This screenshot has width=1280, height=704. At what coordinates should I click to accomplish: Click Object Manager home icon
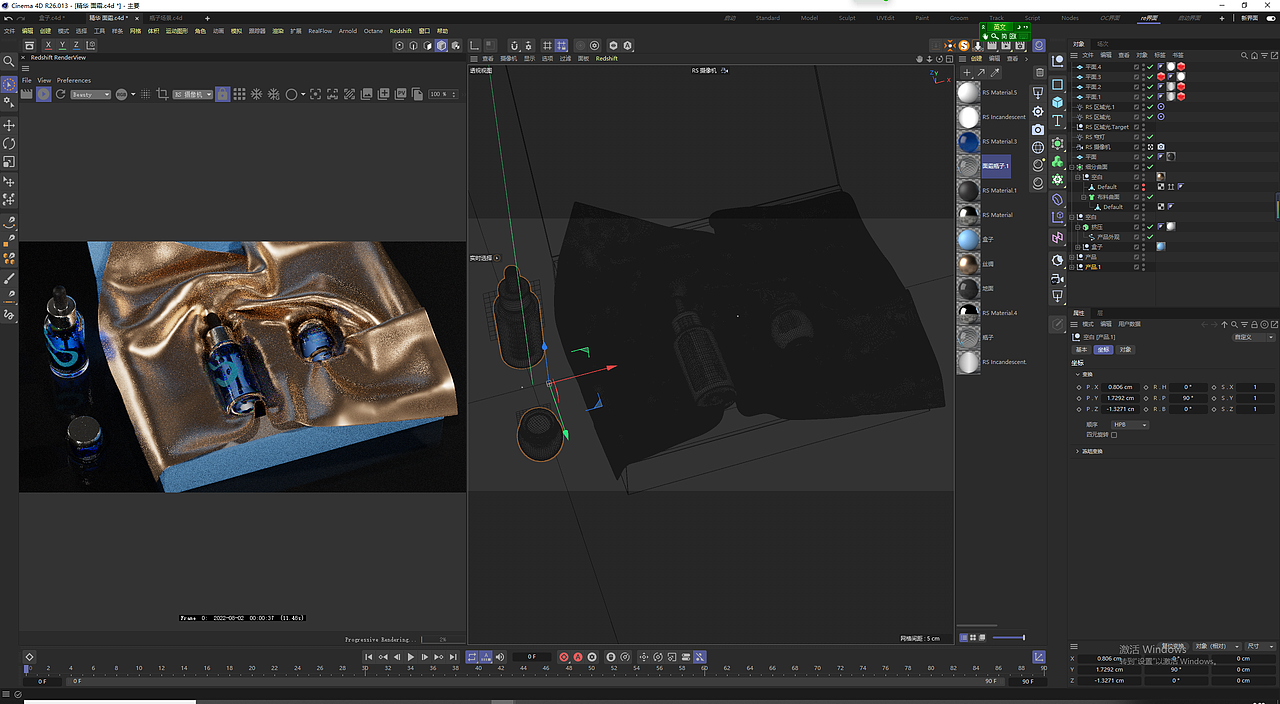(x=1252, y=55)
